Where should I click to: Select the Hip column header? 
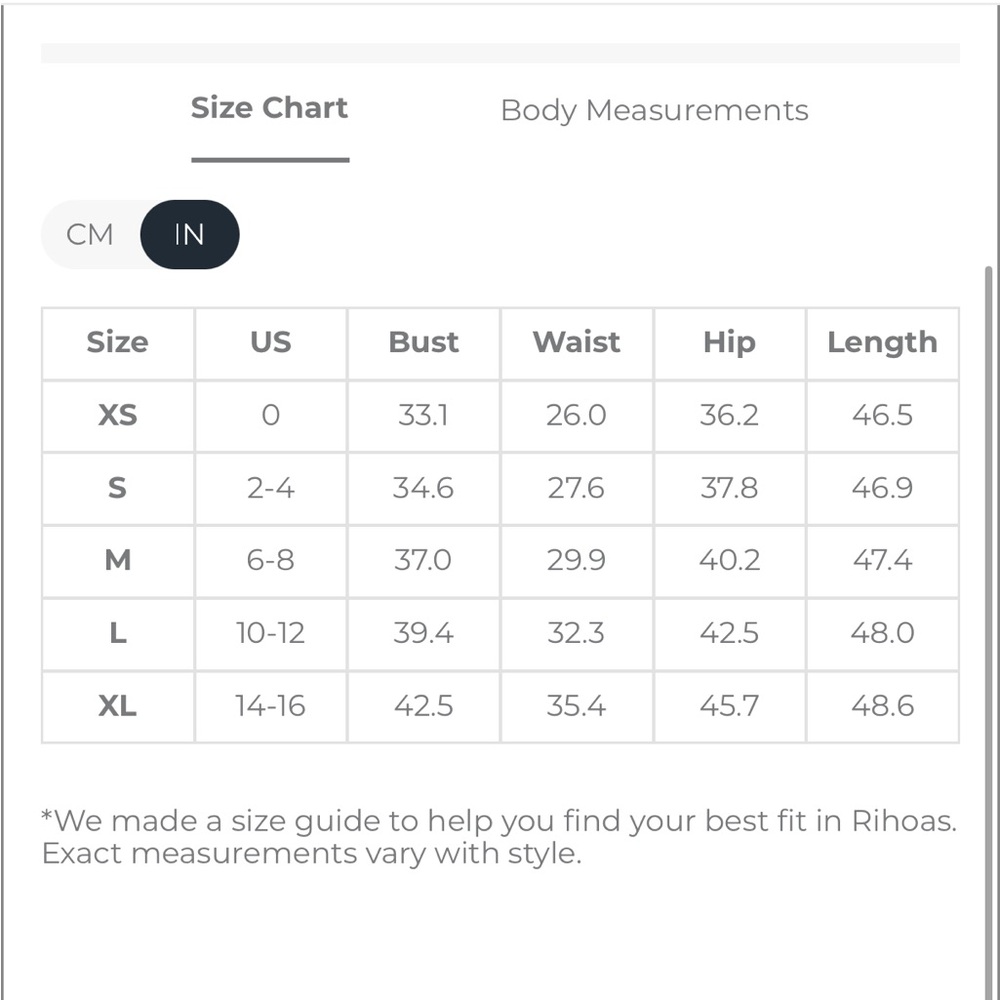click(x=730, y=343)
